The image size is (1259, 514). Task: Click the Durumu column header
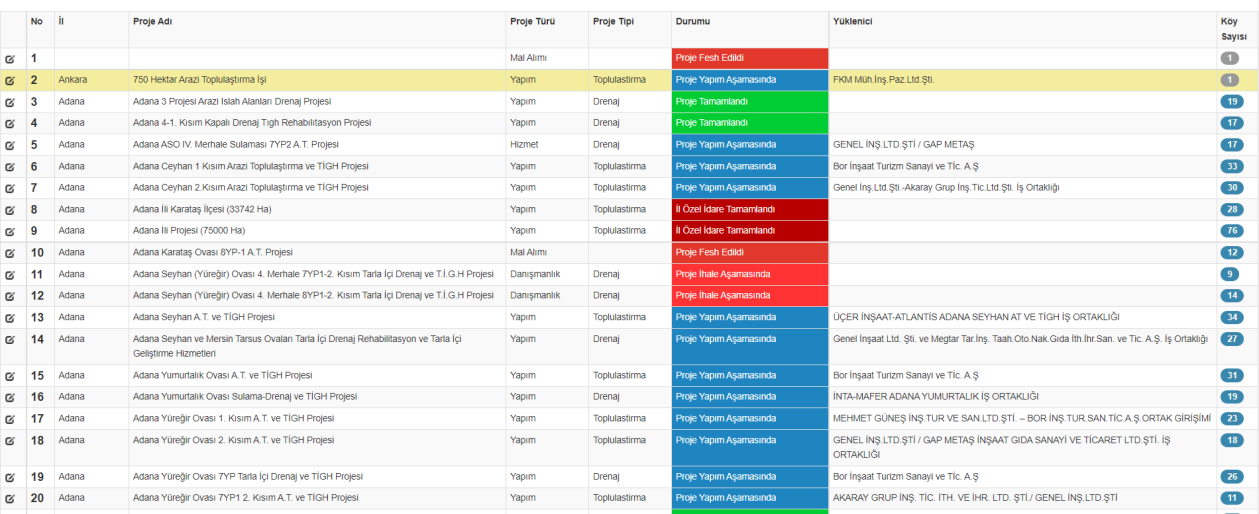[x=694, y=21]
